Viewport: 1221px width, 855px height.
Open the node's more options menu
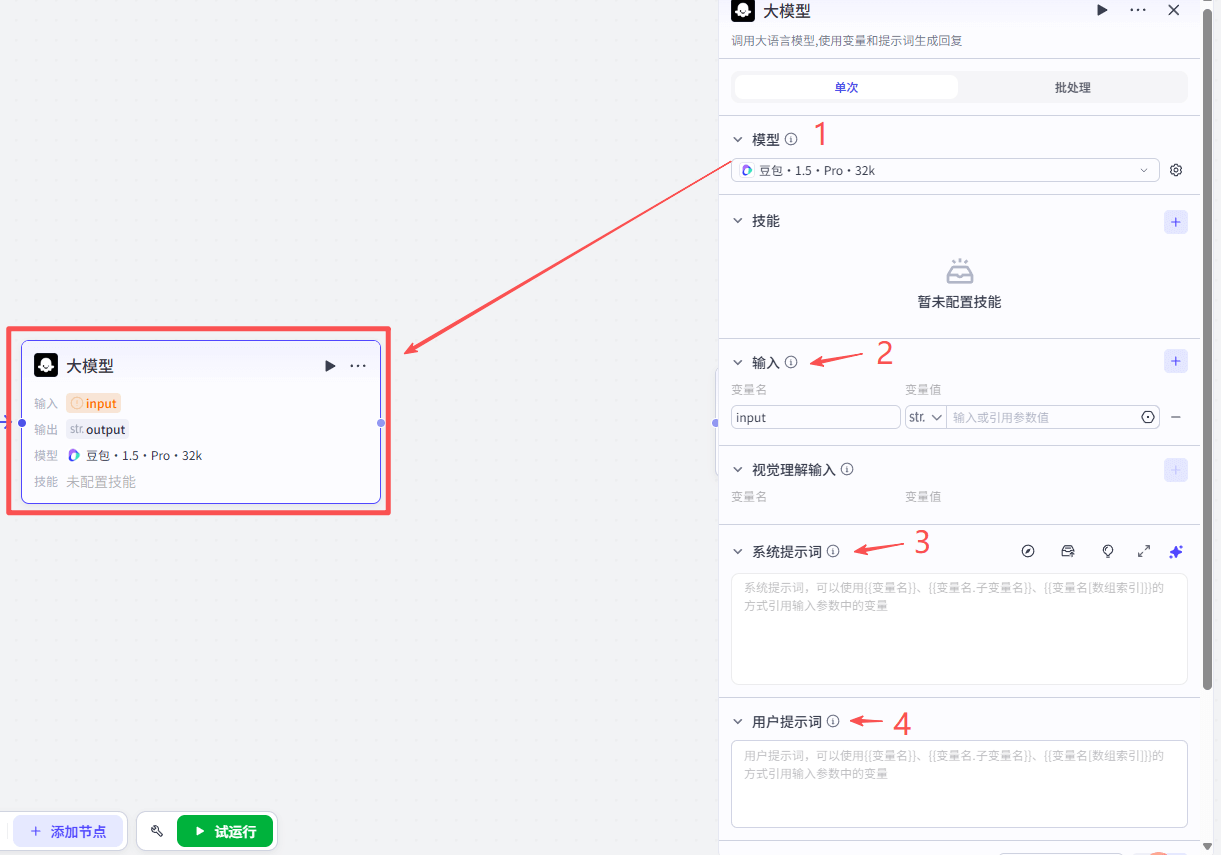(x=1139, y=10)
